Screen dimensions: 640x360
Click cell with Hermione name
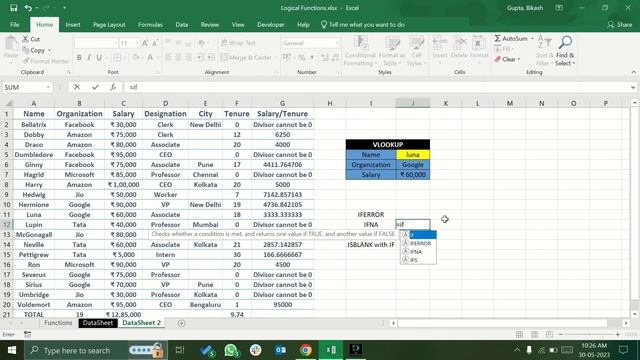pos(33,204)
